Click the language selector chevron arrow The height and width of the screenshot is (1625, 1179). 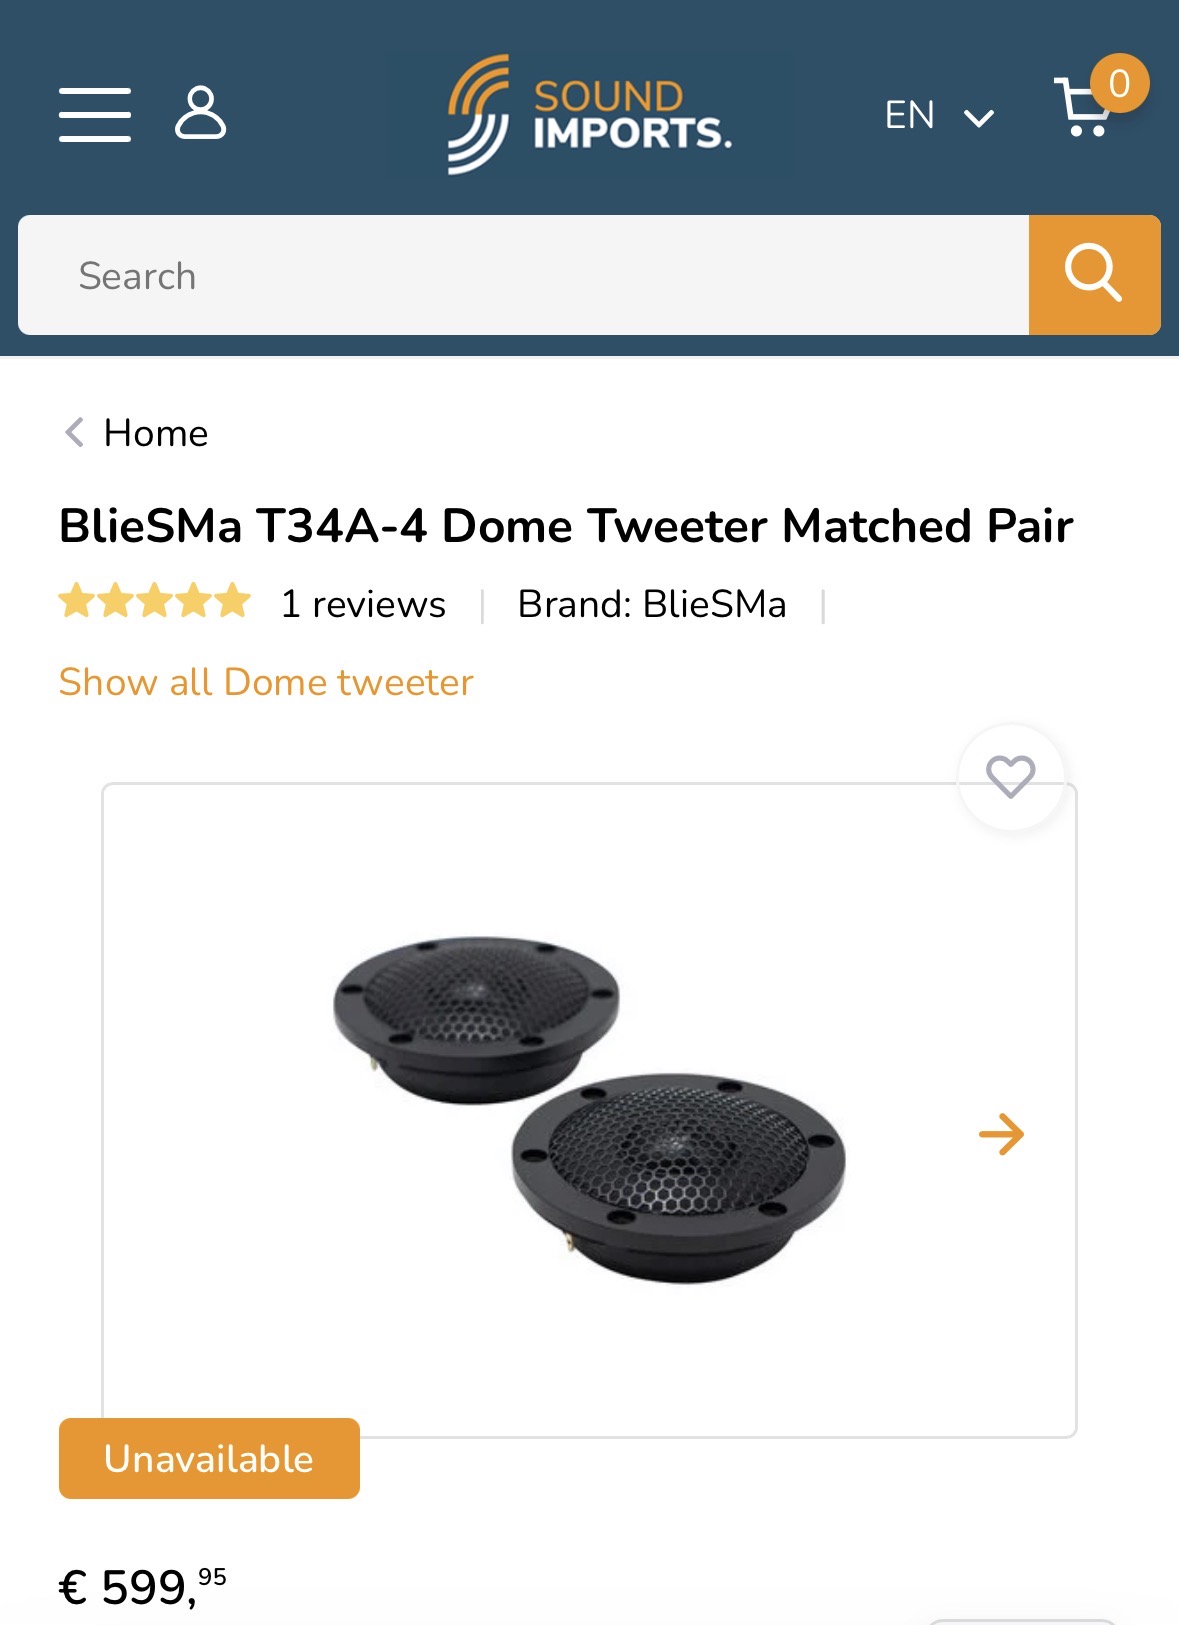(x=978, y=118)
